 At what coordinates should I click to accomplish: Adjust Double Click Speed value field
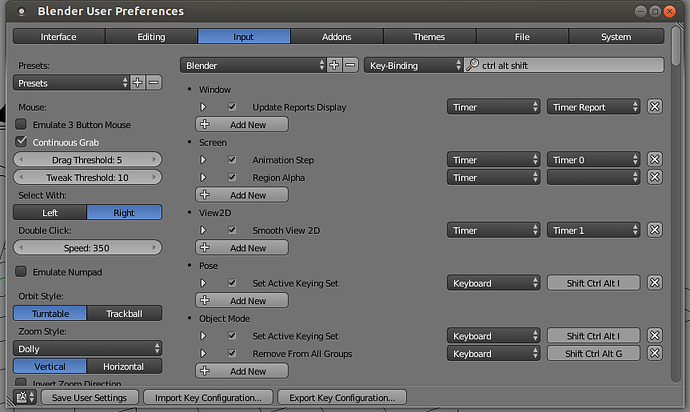(88, 247)
